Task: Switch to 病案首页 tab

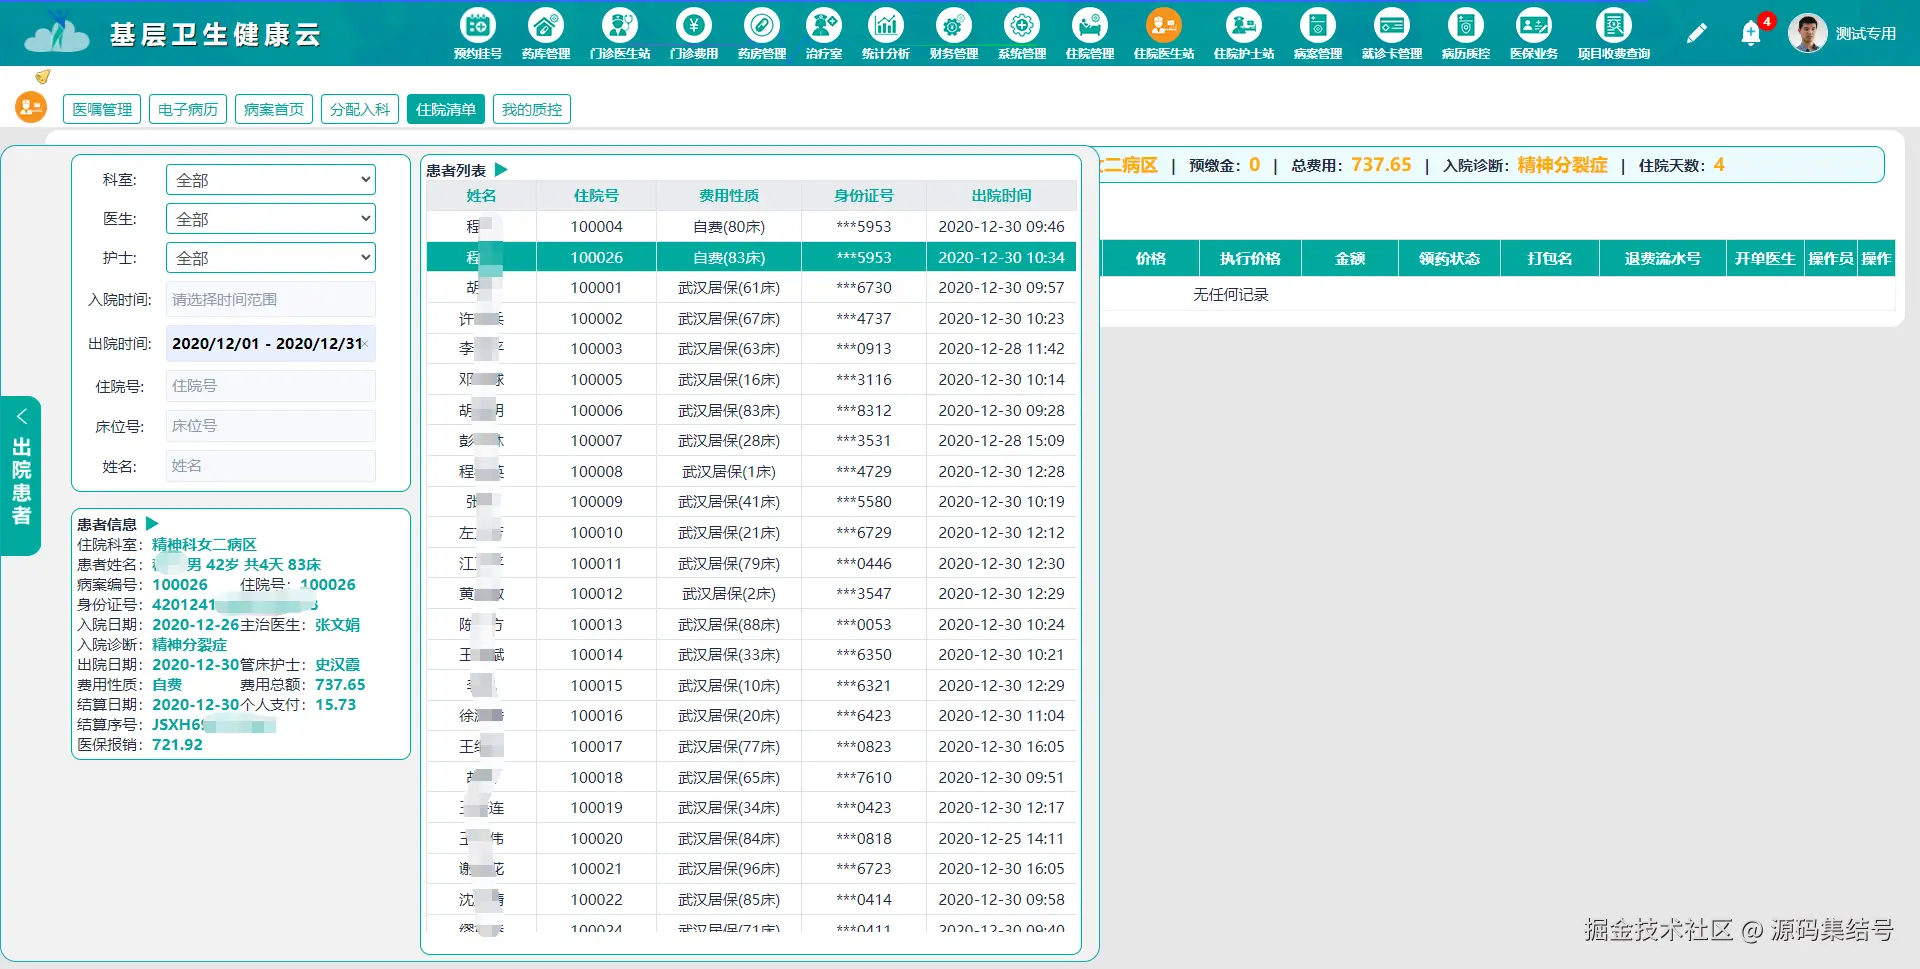Action: click(x=274, y=109)
